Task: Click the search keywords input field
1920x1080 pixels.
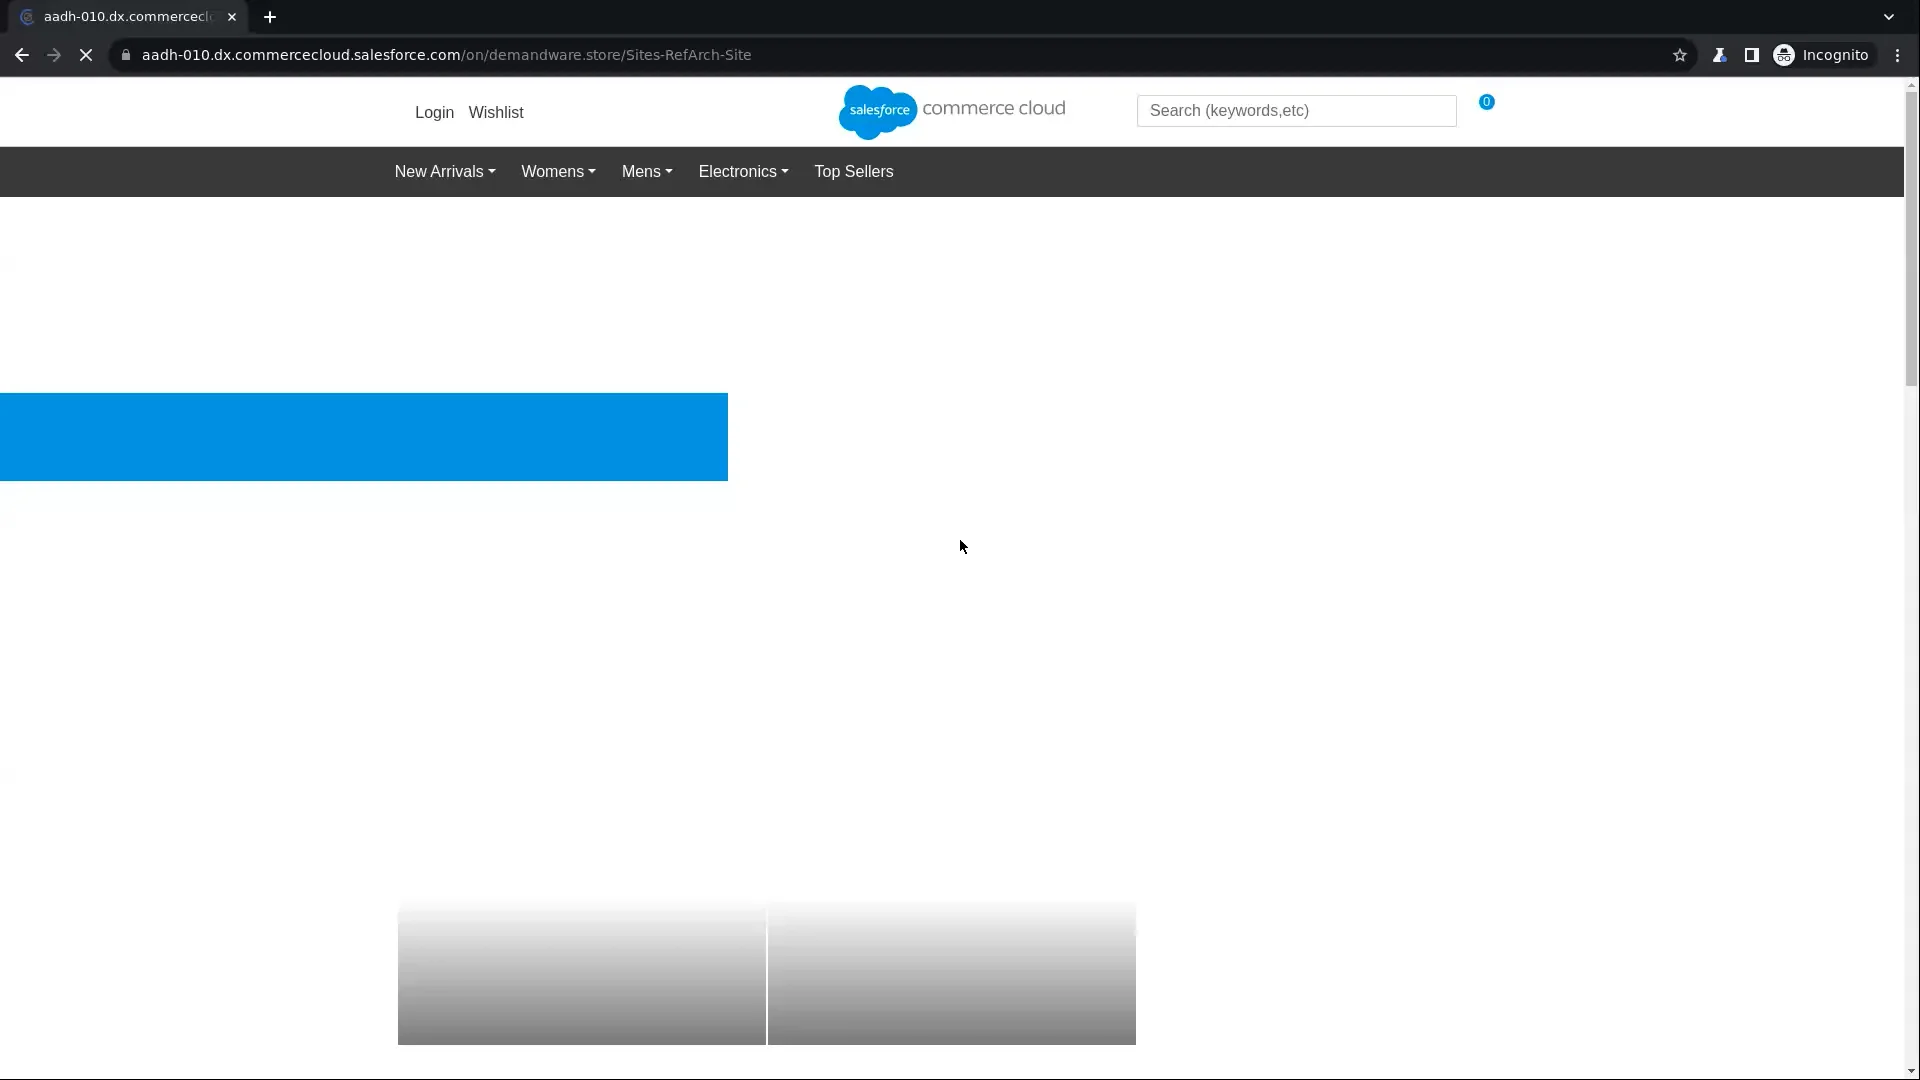Action: pyautogui.click(x=1295, y=111)
